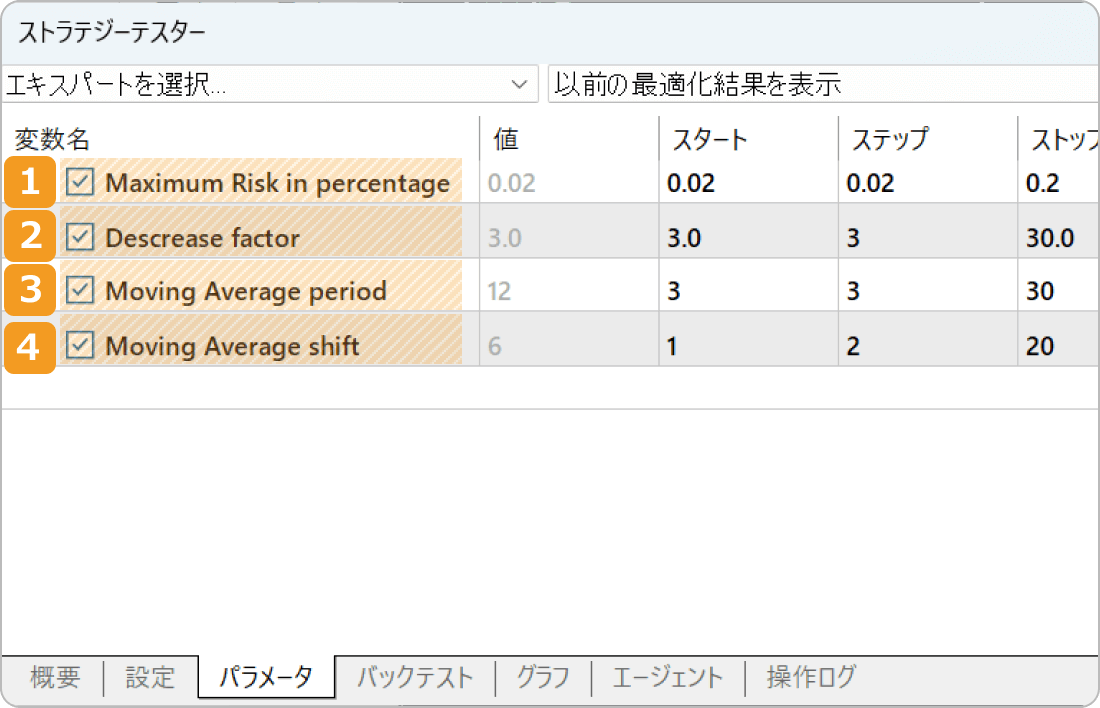Viewport: 1100px width, 708px height.
Task: Switch to the 設定 tab
Action: tap(150, 677)
